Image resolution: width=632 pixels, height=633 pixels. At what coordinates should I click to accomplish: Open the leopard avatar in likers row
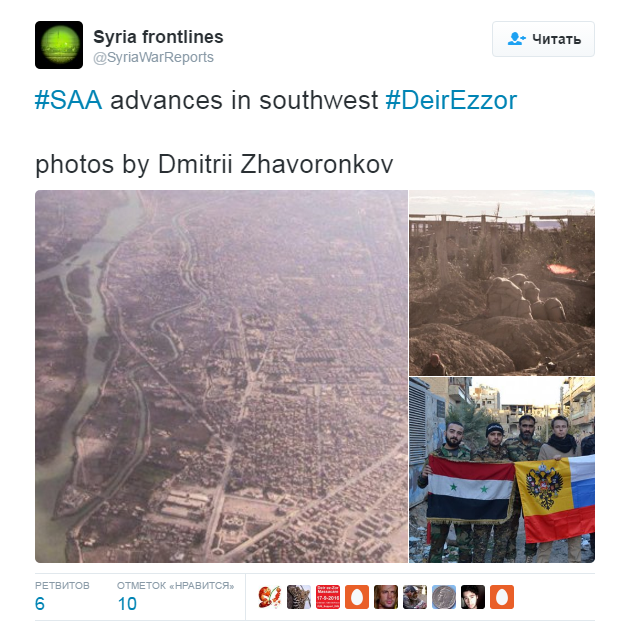299,597
